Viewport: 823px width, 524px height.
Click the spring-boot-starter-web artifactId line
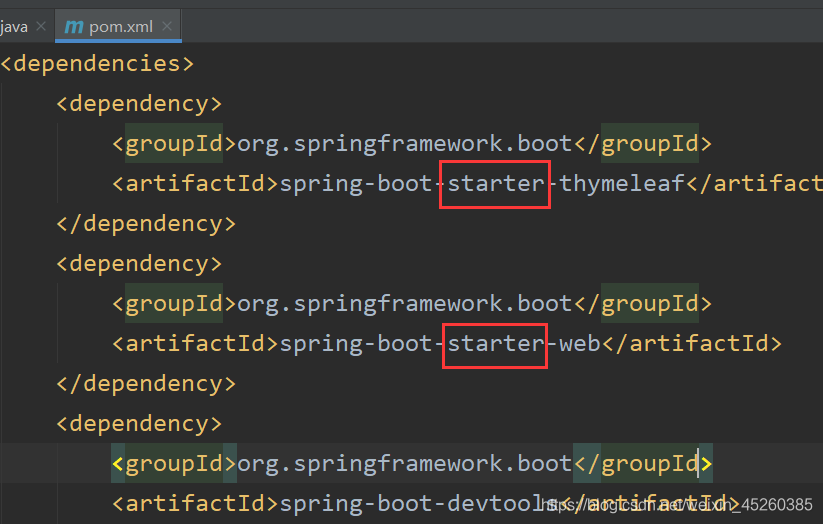tap(447, 343)
